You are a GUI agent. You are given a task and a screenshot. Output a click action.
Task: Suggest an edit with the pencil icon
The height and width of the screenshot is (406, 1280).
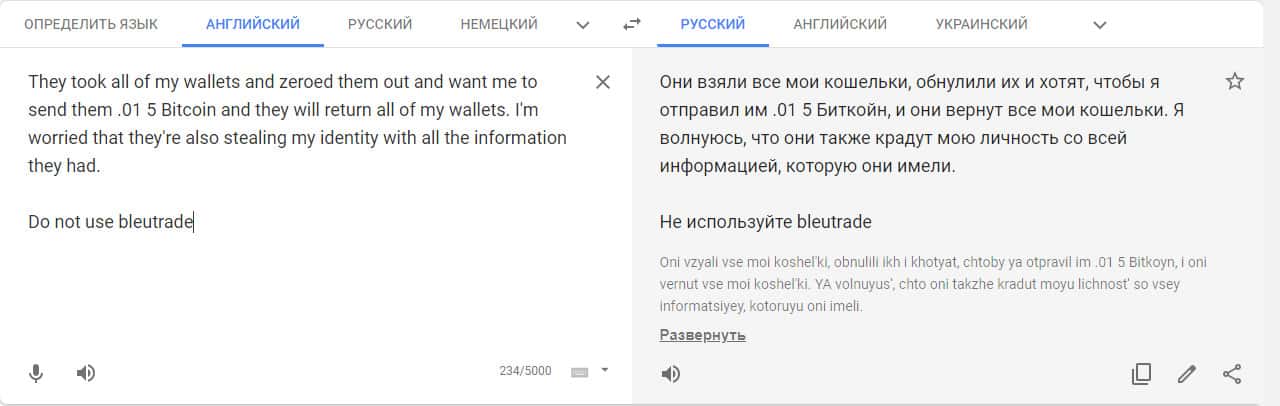click(1187, 374)
